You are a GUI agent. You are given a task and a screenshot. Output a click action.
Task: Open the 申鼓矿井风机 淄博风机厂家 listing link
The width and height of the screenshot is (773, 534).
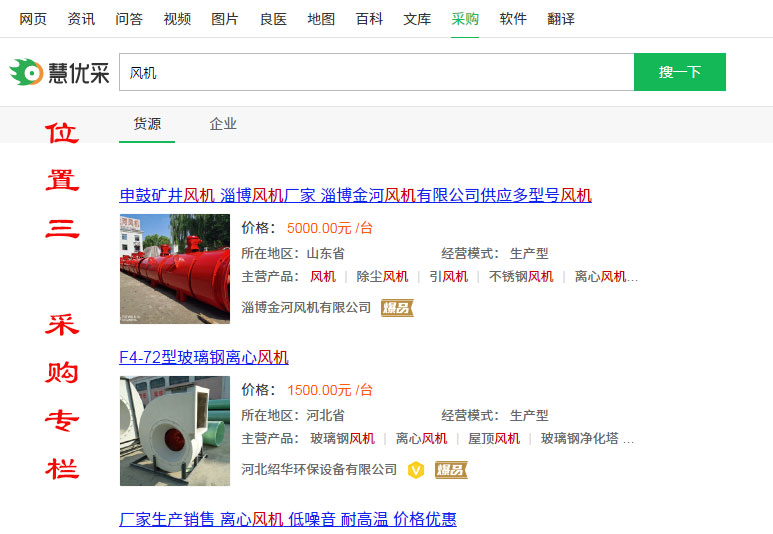point(355,196)
